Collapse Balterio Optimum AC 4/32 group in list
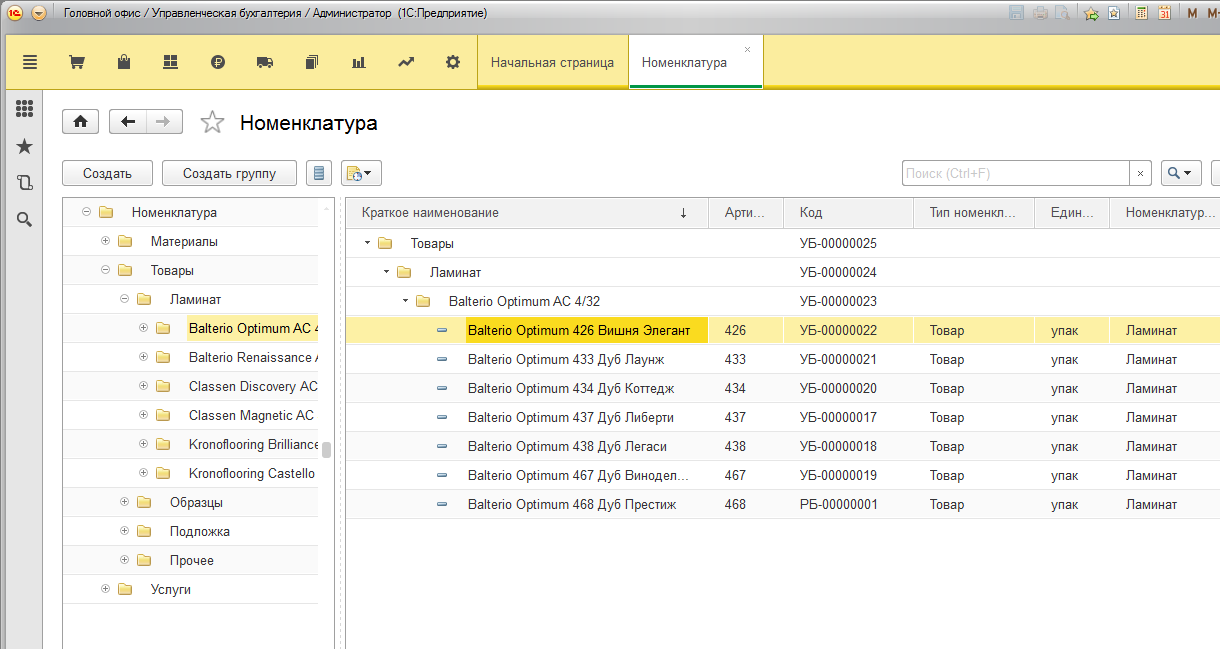Image resolution: width=1220 pixels, height=649 pixels. 405,301
